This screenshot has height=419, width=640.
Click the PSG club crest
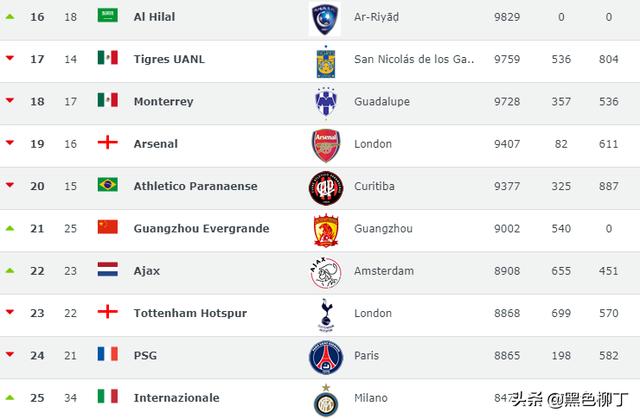coord(325,356)
